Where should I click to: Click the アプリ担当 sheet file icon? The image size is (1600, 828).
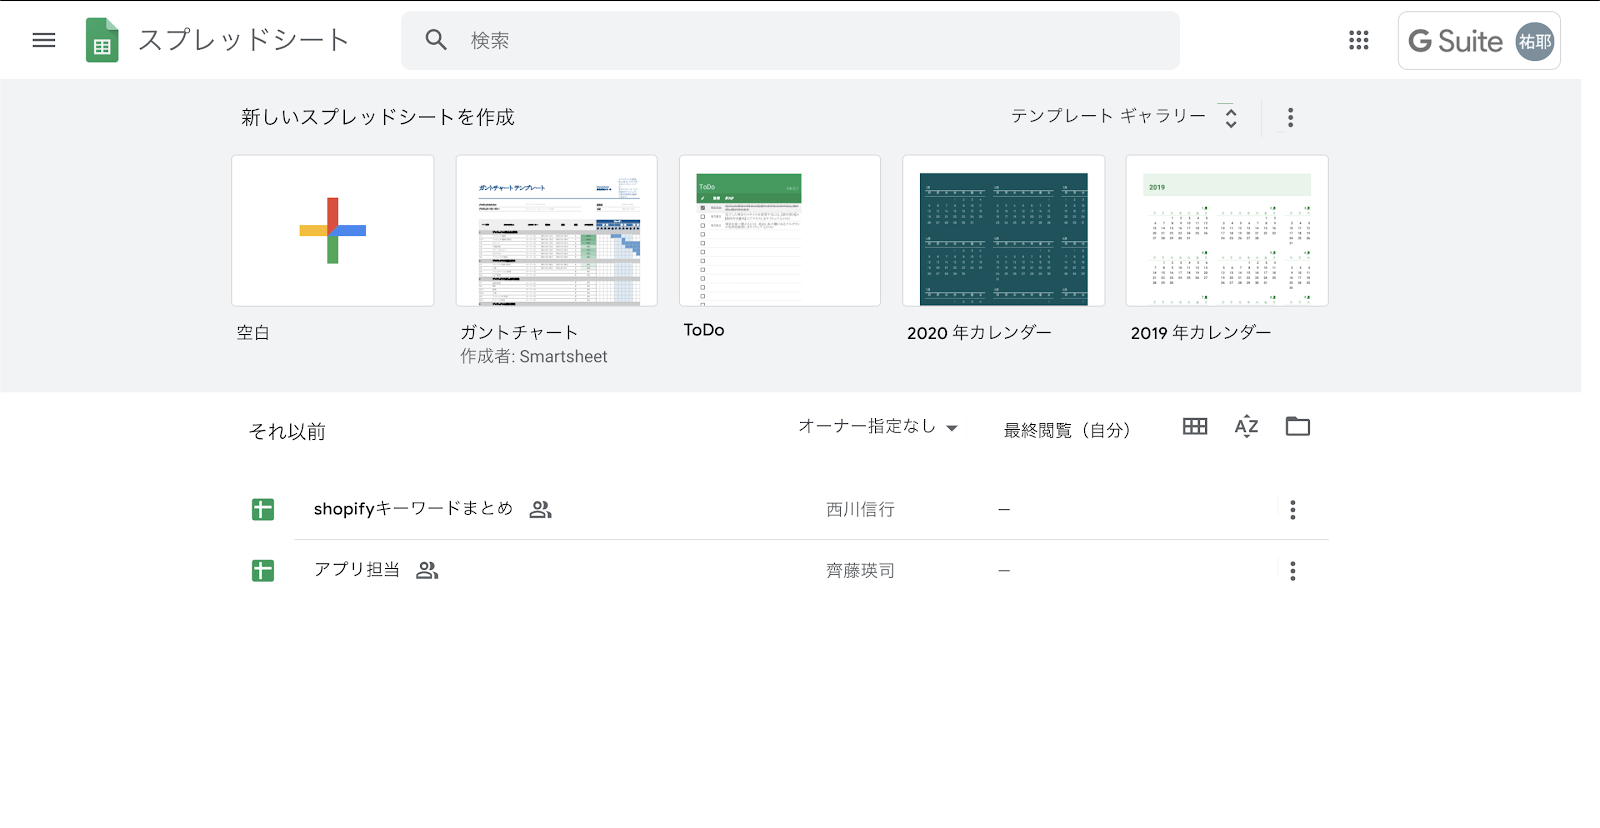[x=263, y=570]
